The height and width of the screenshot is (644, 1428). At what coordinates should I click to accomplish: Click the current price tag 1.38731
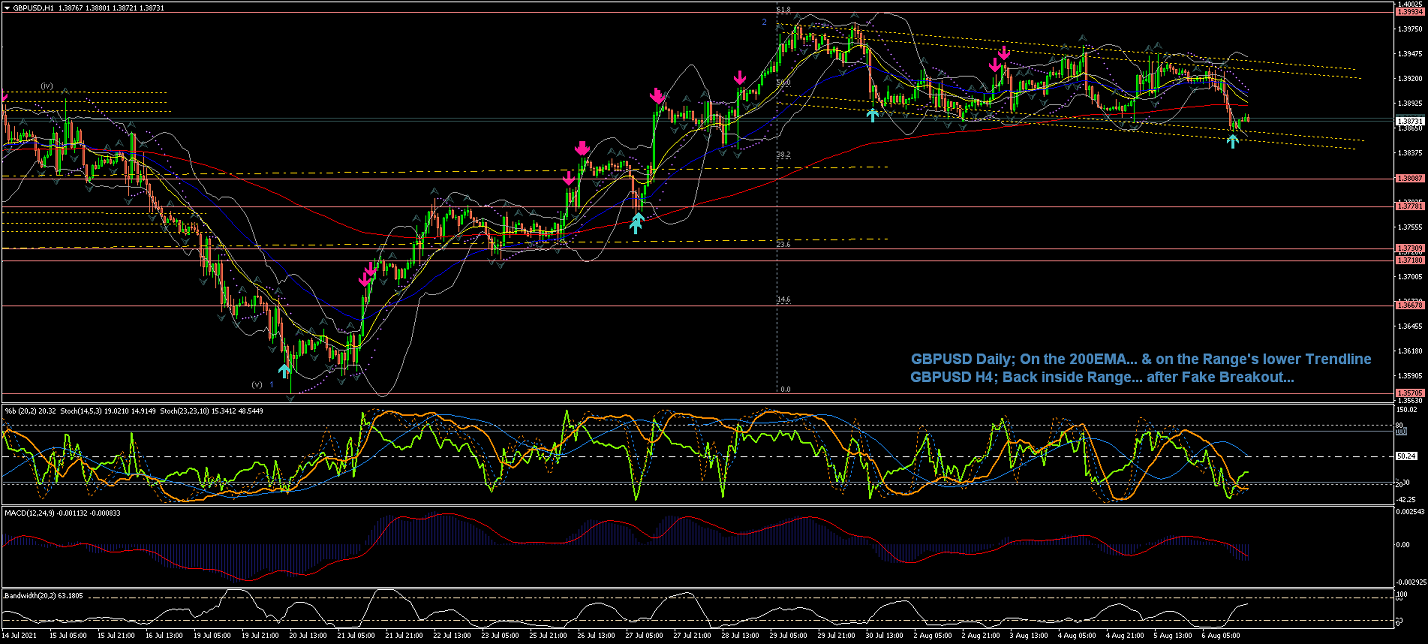click(x=1409, y=120)
